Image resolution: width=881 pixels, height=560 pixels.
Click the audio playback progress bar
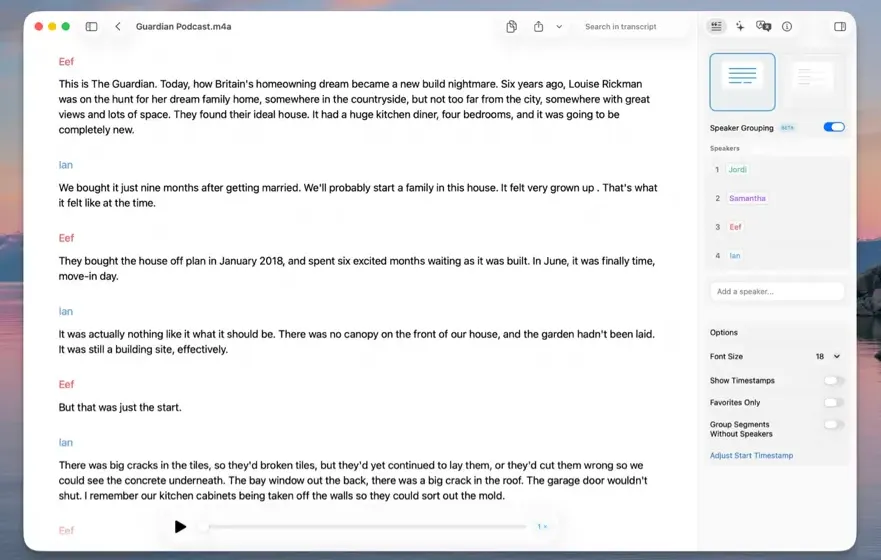[365, 527]
